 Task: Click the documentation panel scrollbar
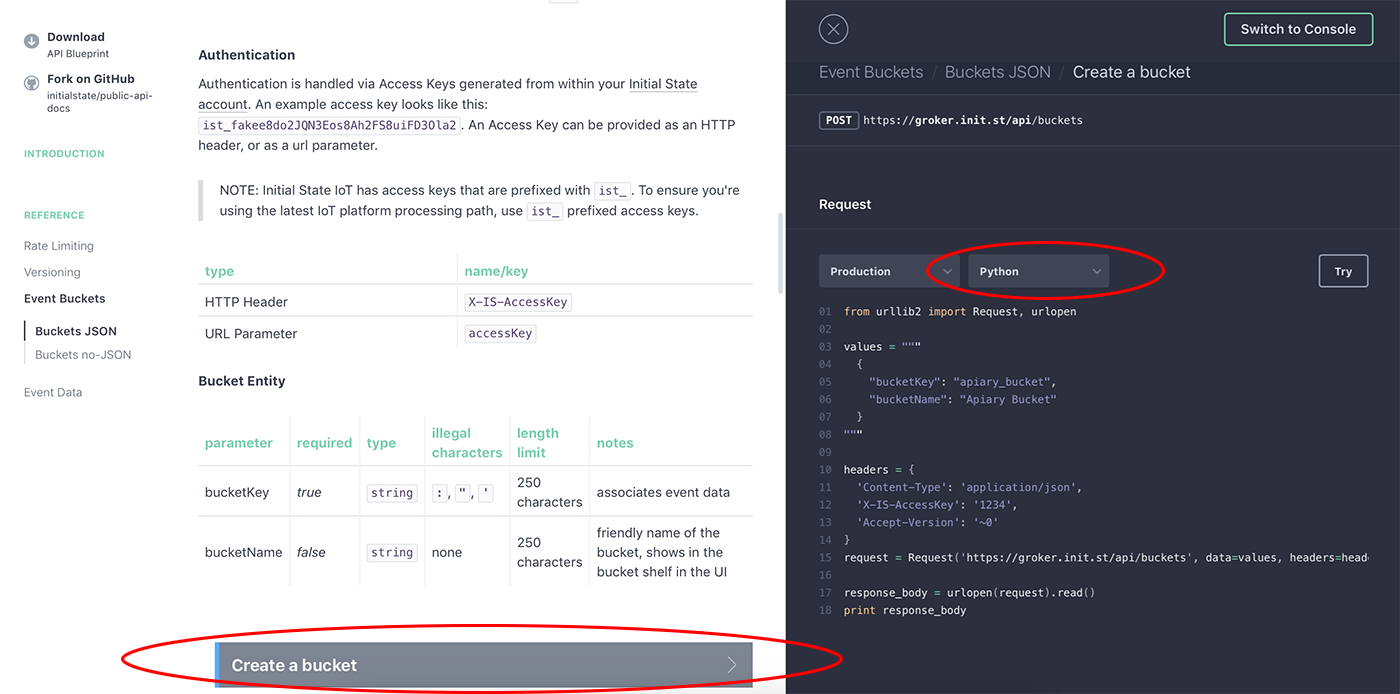pos(779,250)
